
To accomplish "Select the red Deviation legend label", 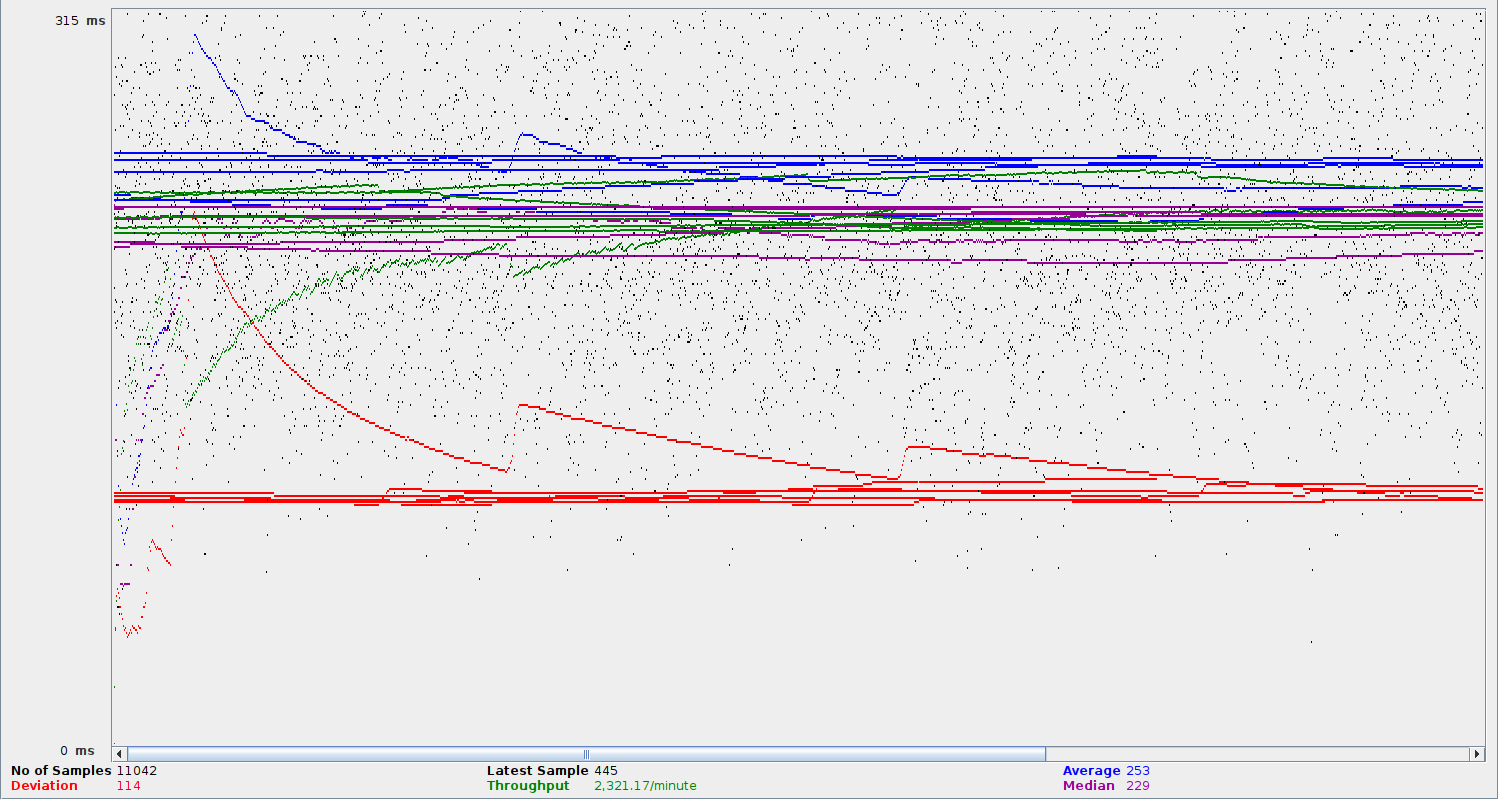I will pyautogui.click(x=44, y=786).
